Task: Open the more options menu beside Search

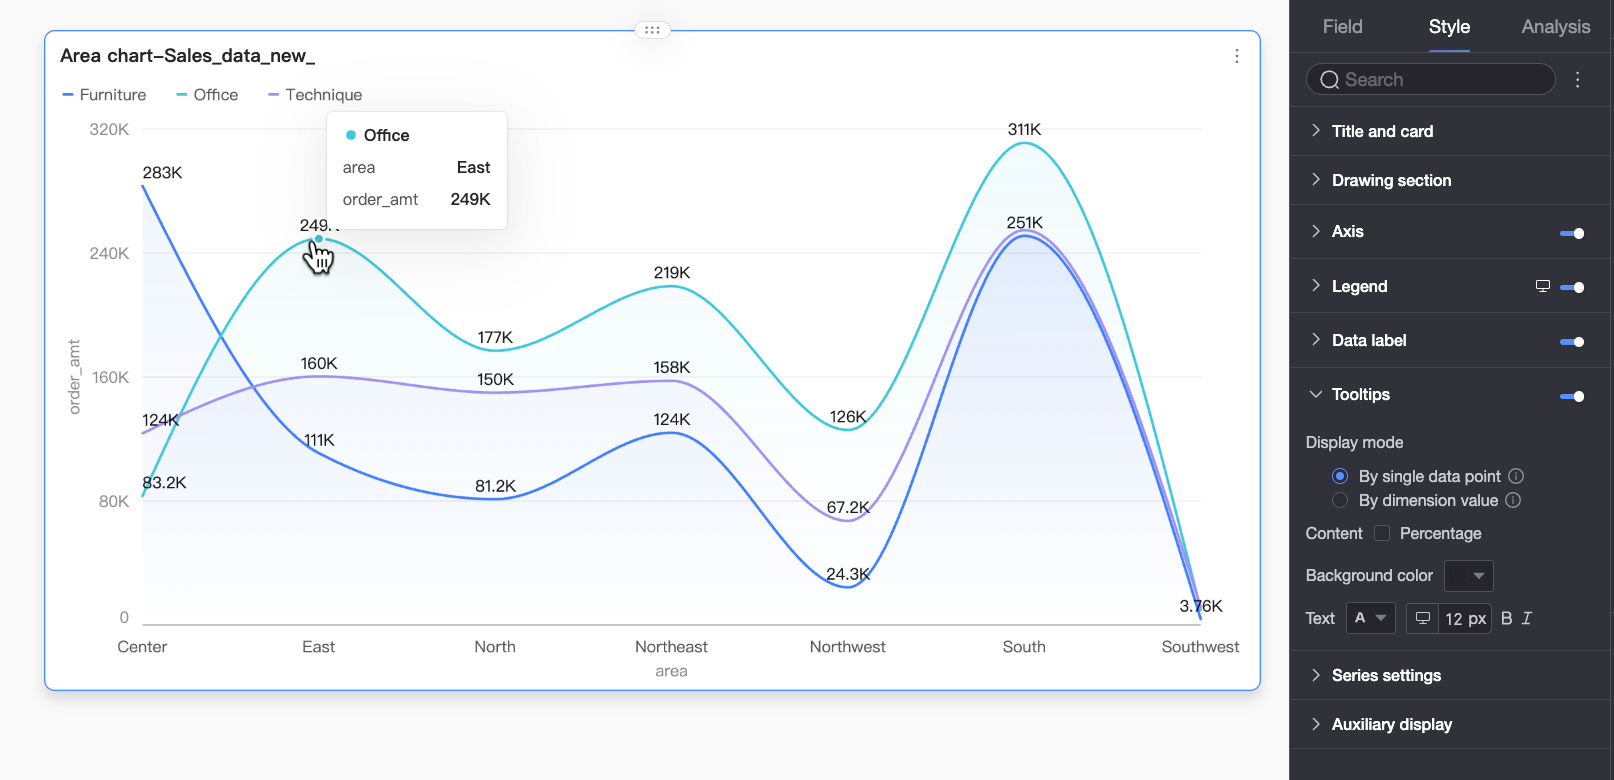Action: pyautogui.click(x=1578, y=80)
